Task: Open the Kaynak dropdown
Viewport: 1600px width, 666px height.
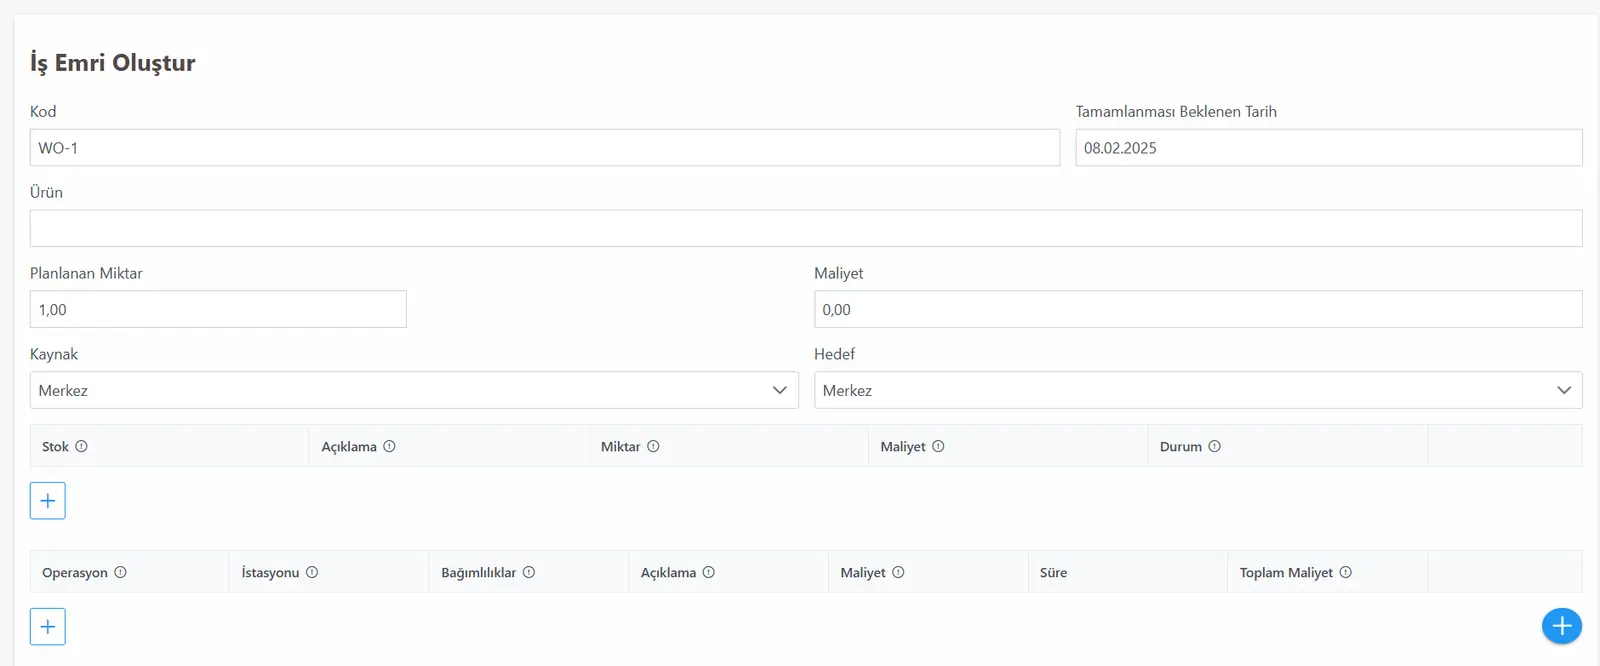Action: pos(414,390)
